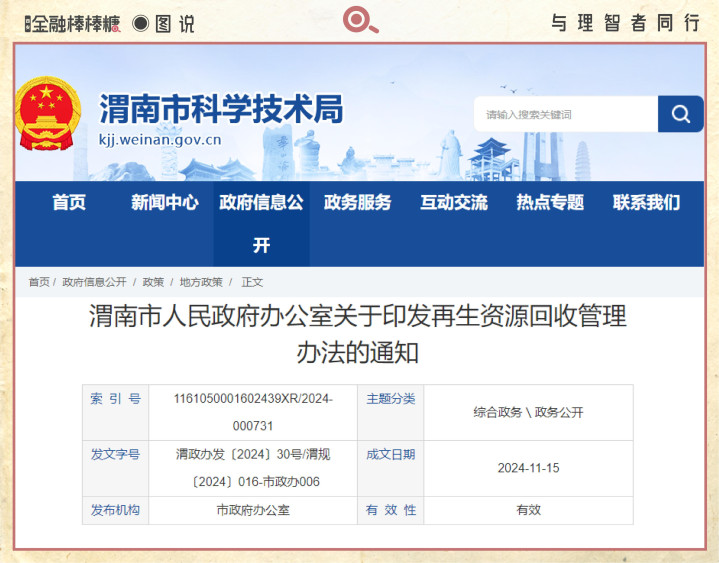
Task: Open the 首页 navigation menu item
Action: 69,202
